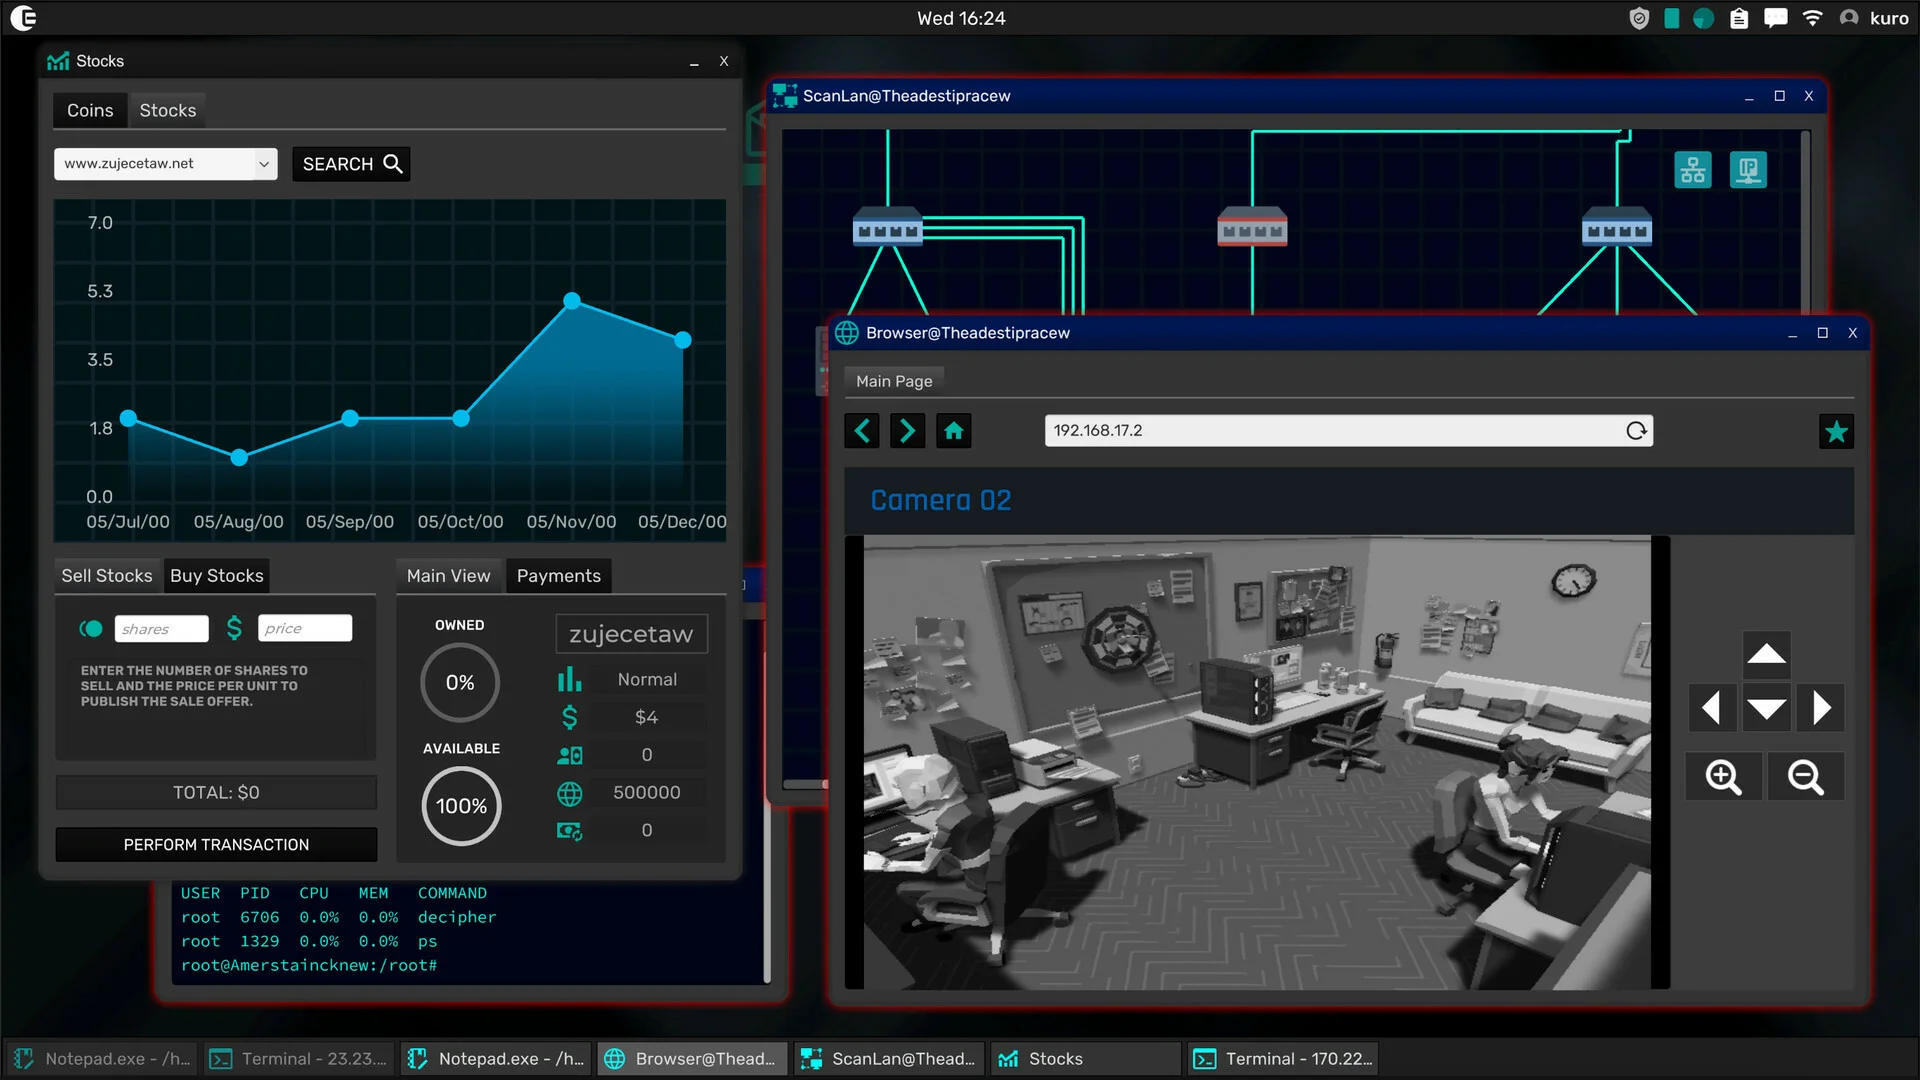Viewport: 1920px width, 1080px height.
Task: Click the home icon in the browser toolbar
Action: pyautogui.click(x=953, y=430)
